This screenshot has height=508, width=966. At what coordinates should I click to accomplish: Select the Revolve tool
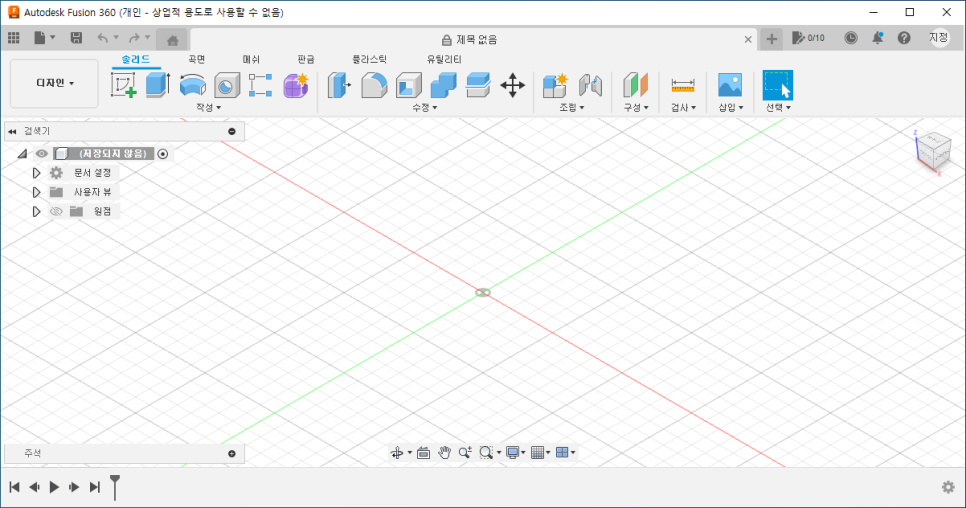click(192, 85)
